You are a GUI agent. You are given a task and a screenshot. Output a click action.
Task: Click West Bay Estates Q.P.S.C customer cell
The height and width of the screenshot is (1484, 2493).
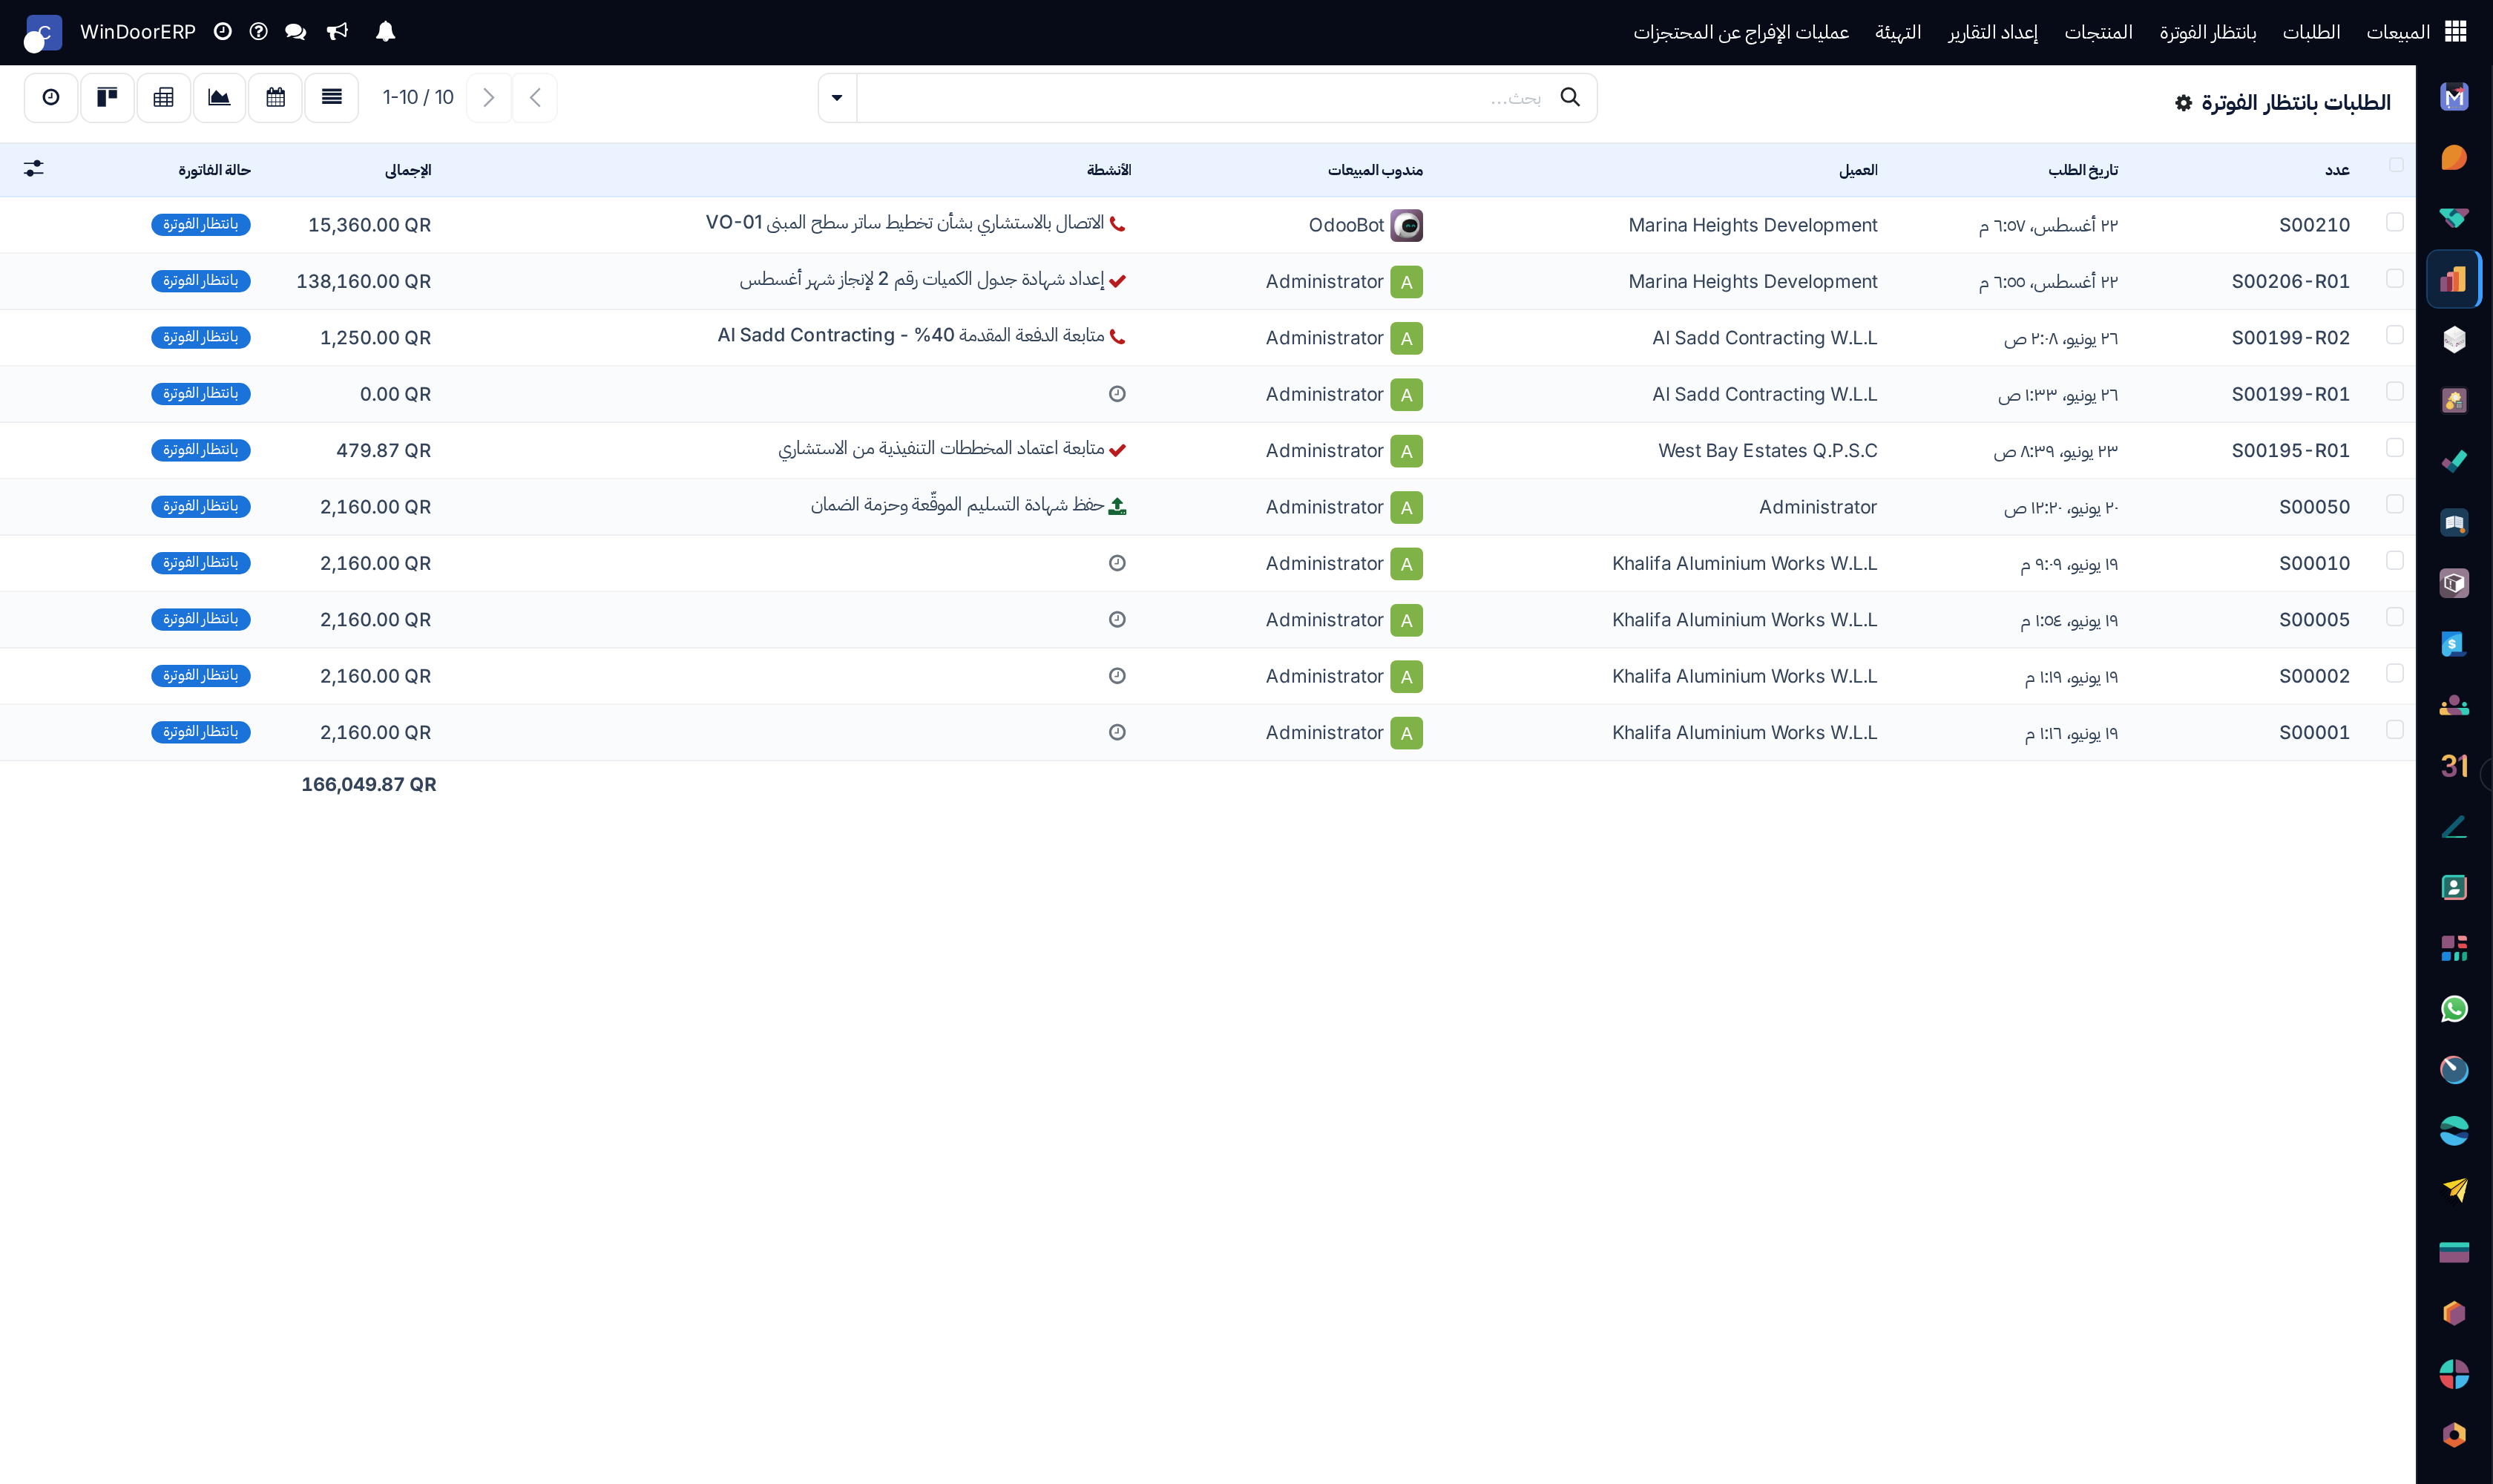tap(1767, 451)
